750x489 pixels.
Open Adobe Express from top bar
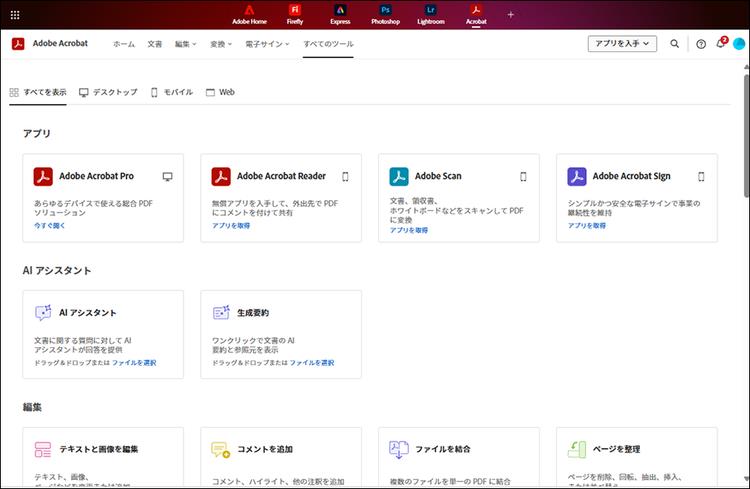click(x=340, y=14)
